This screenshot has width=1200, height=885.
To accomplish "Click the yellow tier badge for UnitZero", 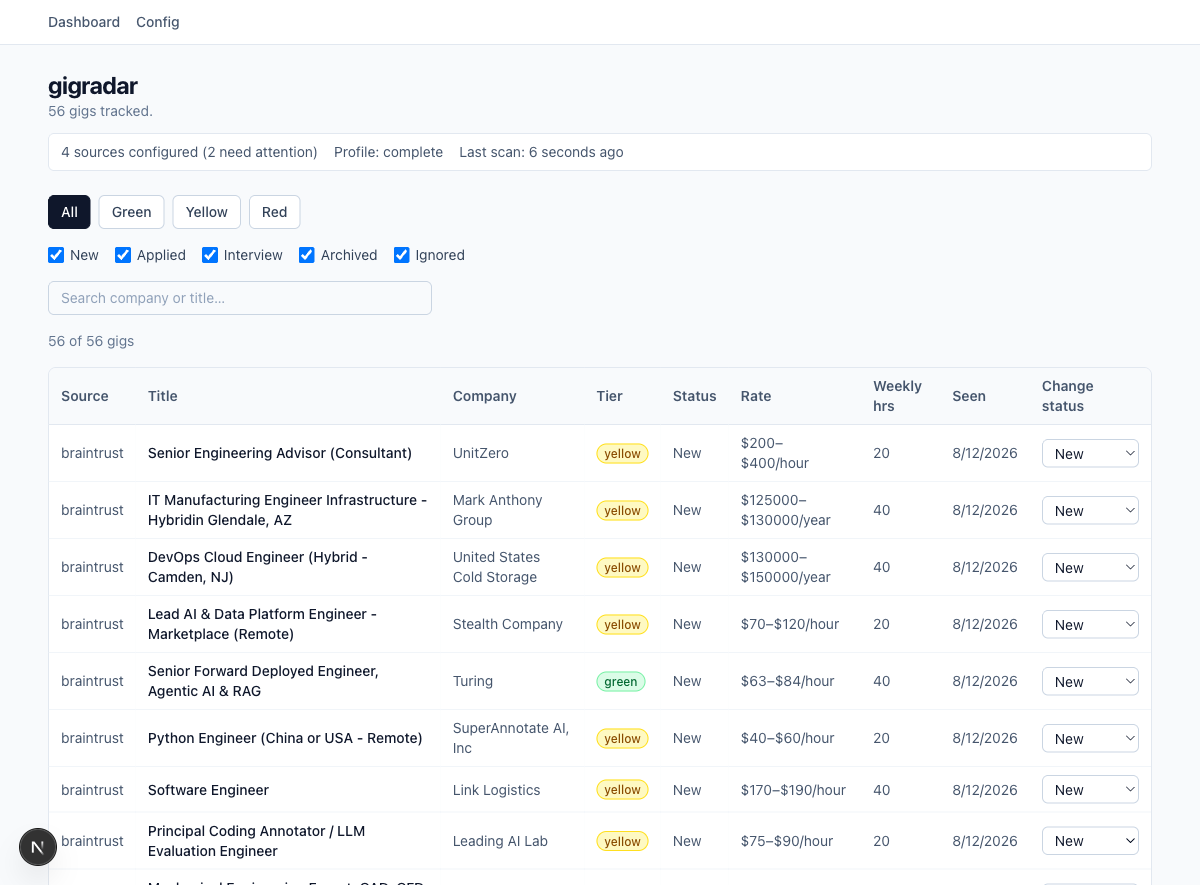I will point(623,453).
